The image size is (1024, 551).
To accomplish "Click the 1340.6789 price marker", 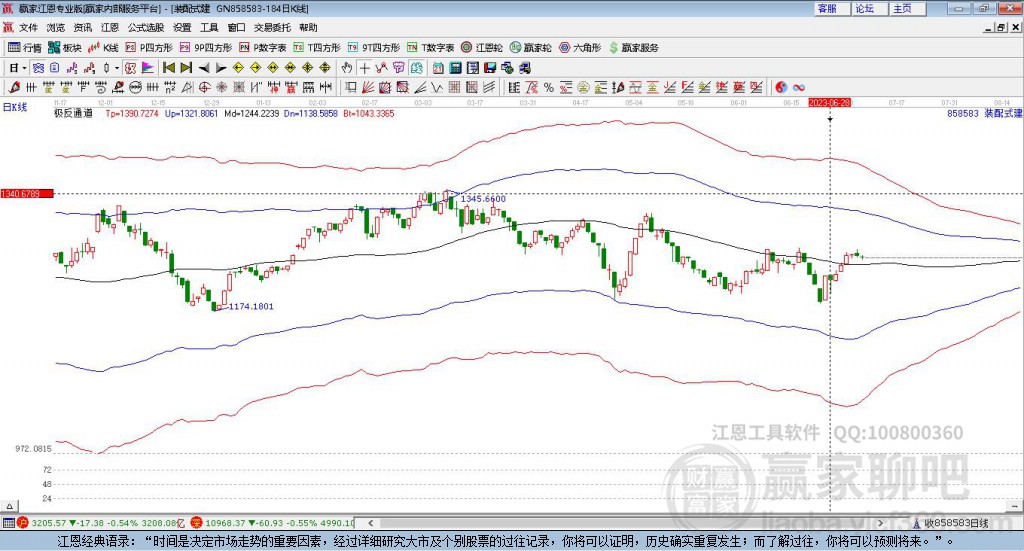I will [x=27, y=194].
